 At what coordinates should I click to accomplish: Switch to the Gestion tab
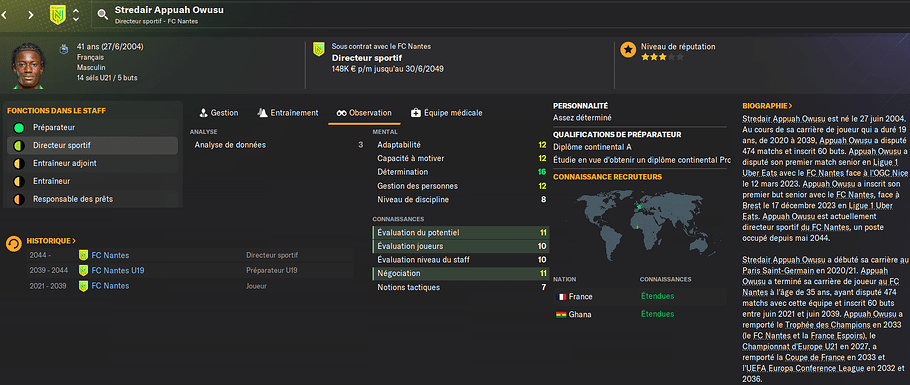pyautogui.click(x=218, y=113)
